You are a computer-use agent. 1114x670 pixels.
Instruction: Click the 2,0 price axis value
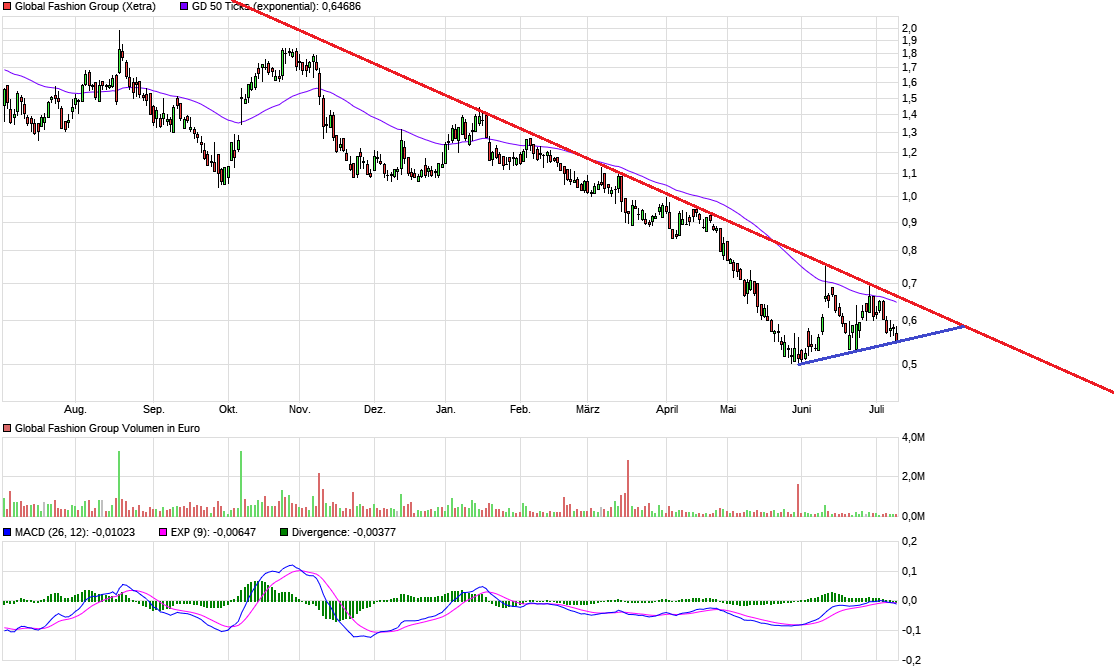point(909,28)
